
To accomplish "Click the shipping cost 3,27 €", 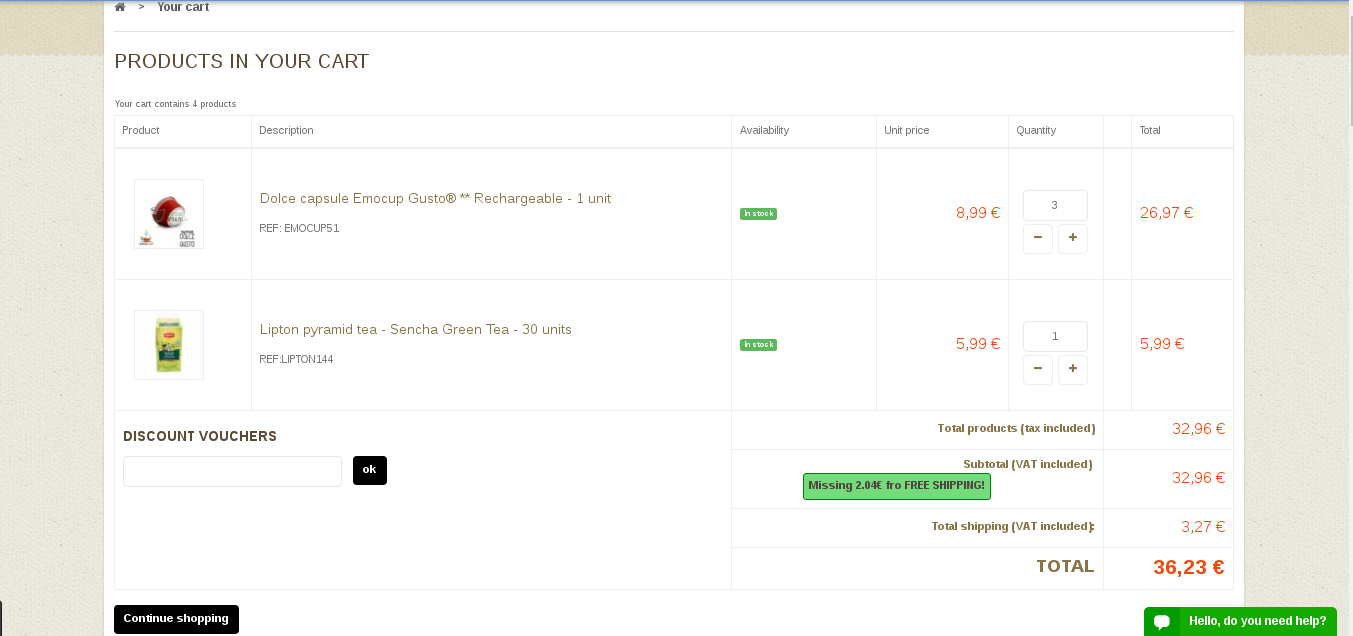I will [1203, 527].
